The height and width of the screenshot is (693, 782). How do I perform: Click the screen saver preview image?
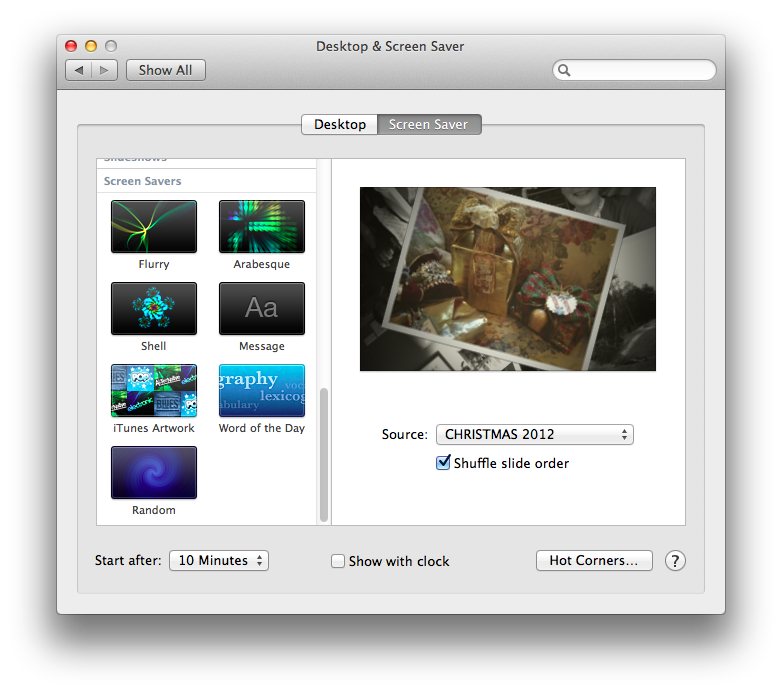point(508,279)
